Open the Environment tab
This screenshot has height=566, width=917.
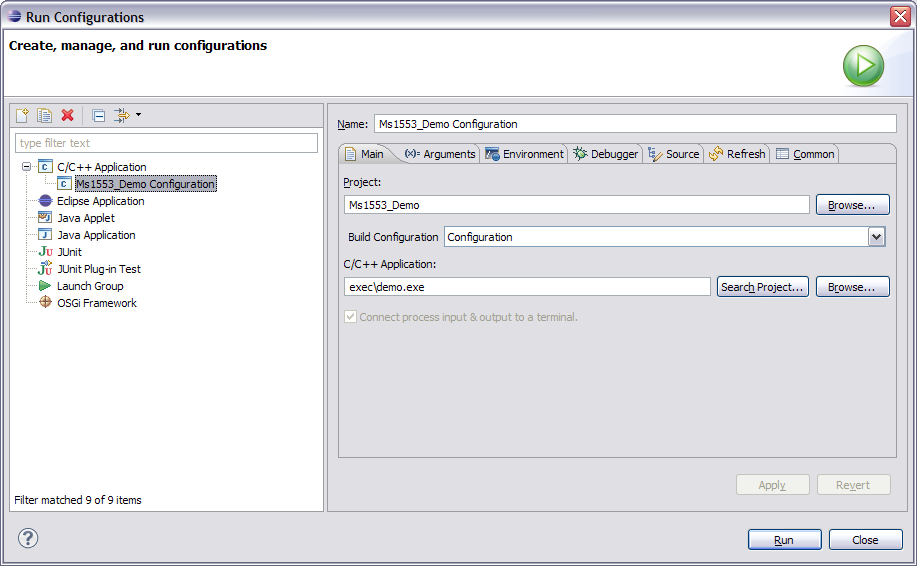pyautogui.click(x=525, y=154)
